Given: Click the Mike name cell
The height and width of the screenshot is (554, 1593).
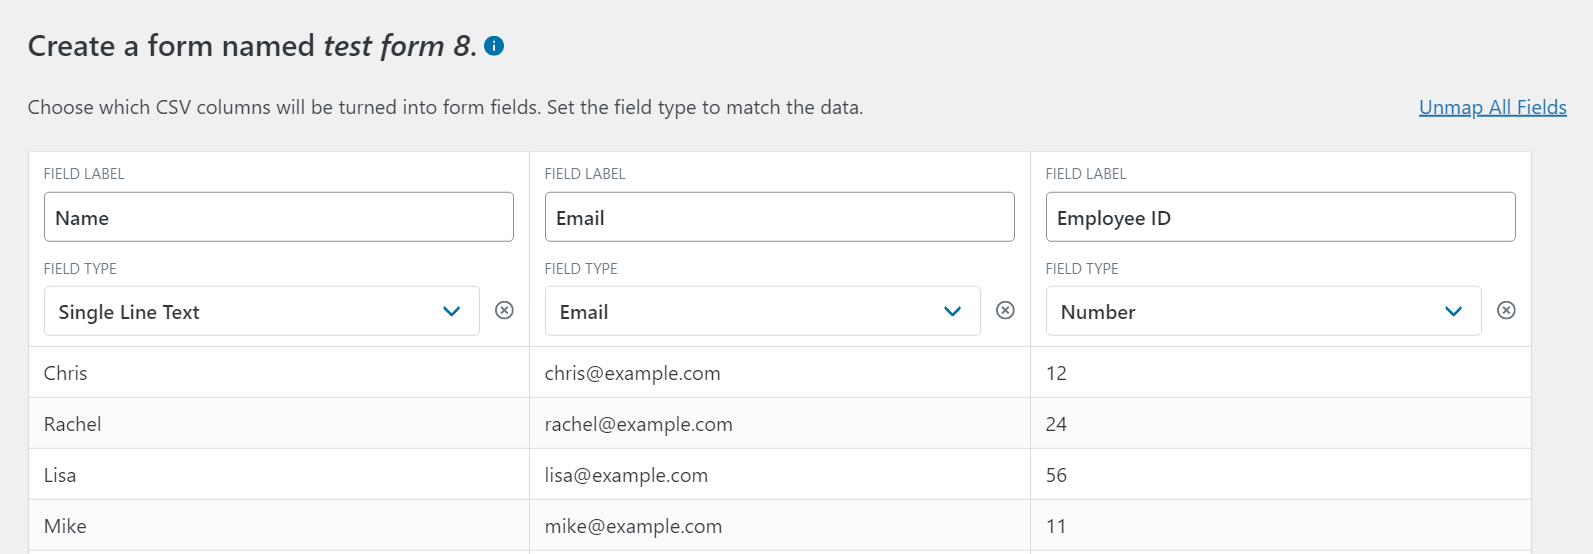Looking at the screenshot, I should 66,526.
